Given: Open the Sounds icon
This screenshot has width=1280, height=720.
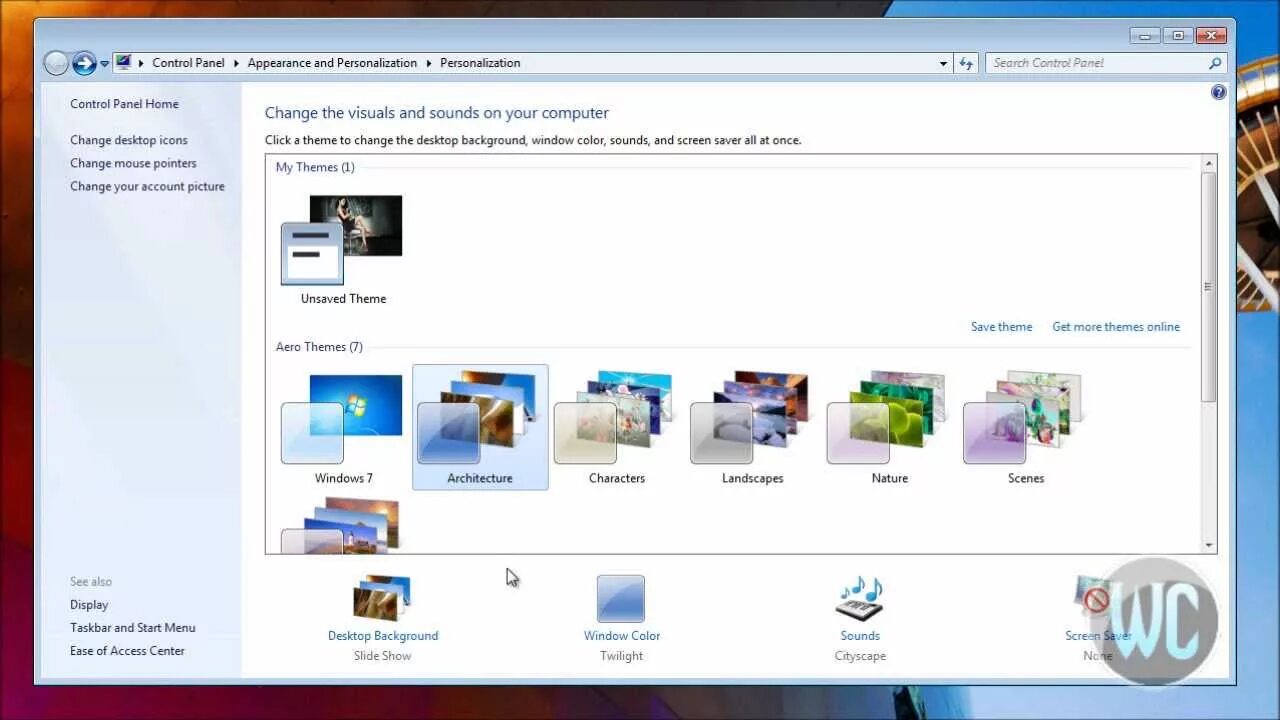Looking at the screenshot, I should tap(860, 598).
